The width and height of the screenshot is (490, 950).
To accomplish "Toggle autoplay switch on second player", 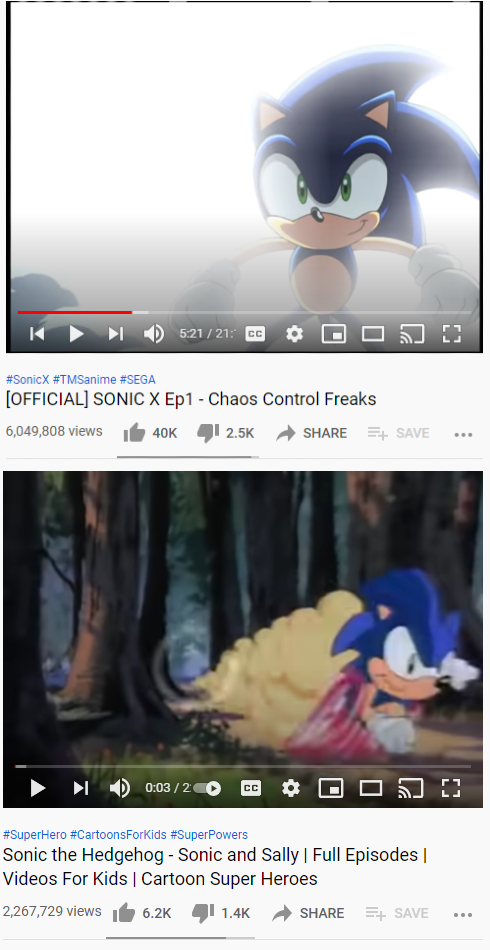I will [208, 788].
